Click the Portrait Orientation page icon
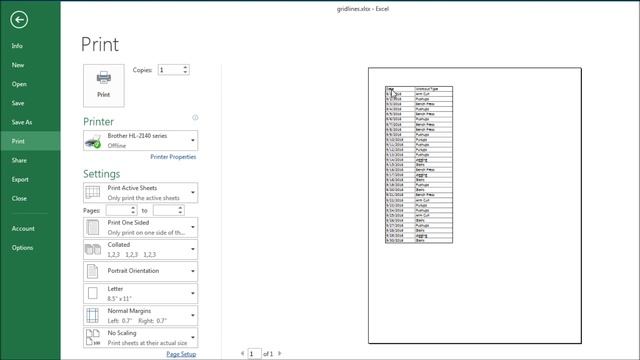The width and height of the screenshot is (640, 360). coord(93,271)
